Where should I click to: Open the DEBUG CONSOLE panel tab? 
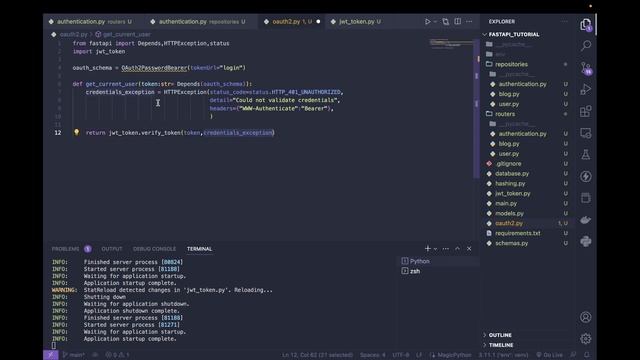click(x=154, y=249)
